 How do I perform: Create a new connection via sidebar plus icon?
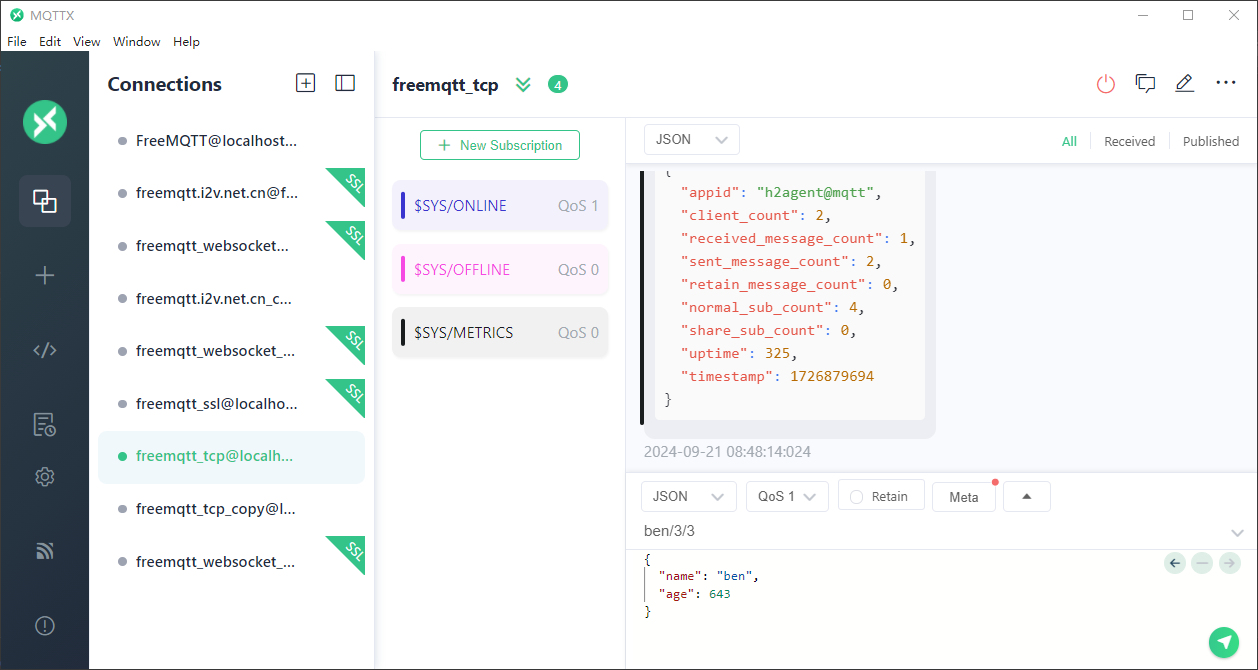[44, 275]
